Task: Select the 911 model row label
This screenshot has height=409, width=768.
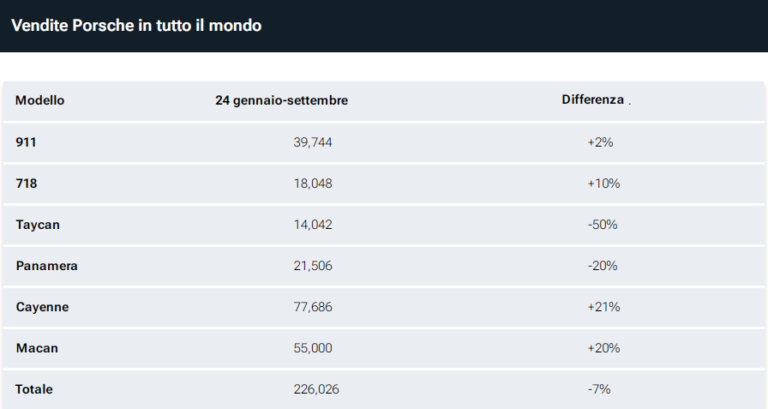Action: tap(27, 142)
